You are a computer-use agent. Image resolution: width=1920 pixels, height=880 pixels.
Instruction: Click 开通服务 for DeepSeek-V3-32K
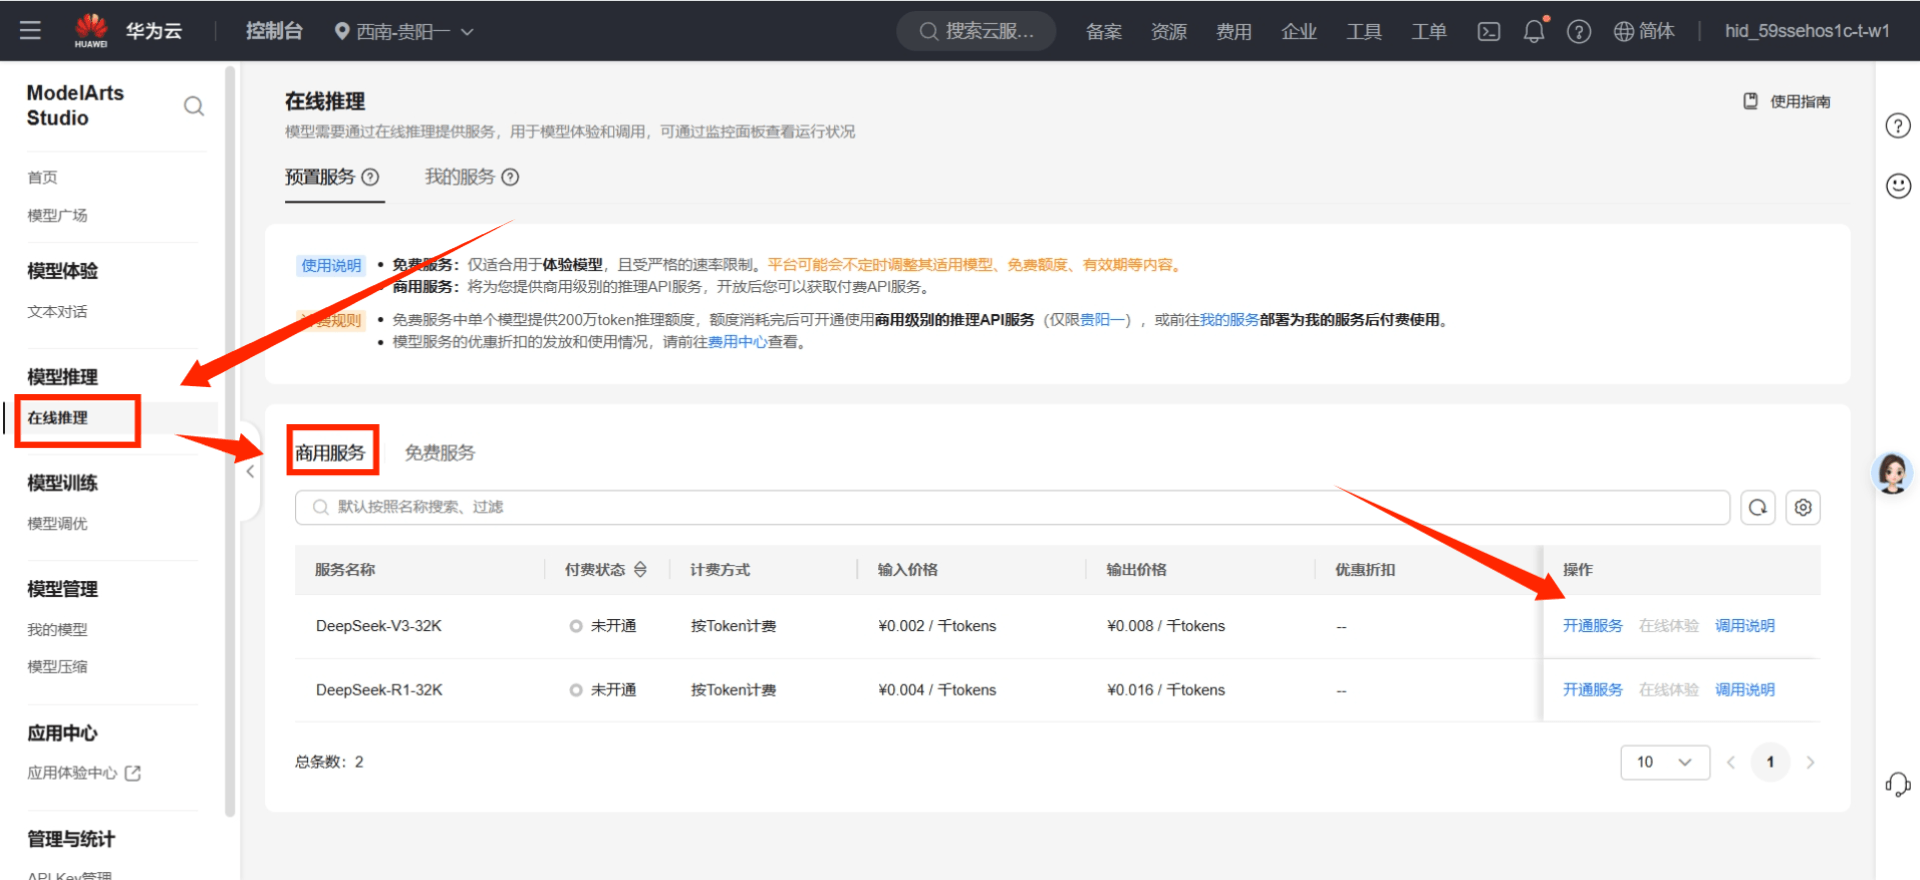click(1593, 626)
